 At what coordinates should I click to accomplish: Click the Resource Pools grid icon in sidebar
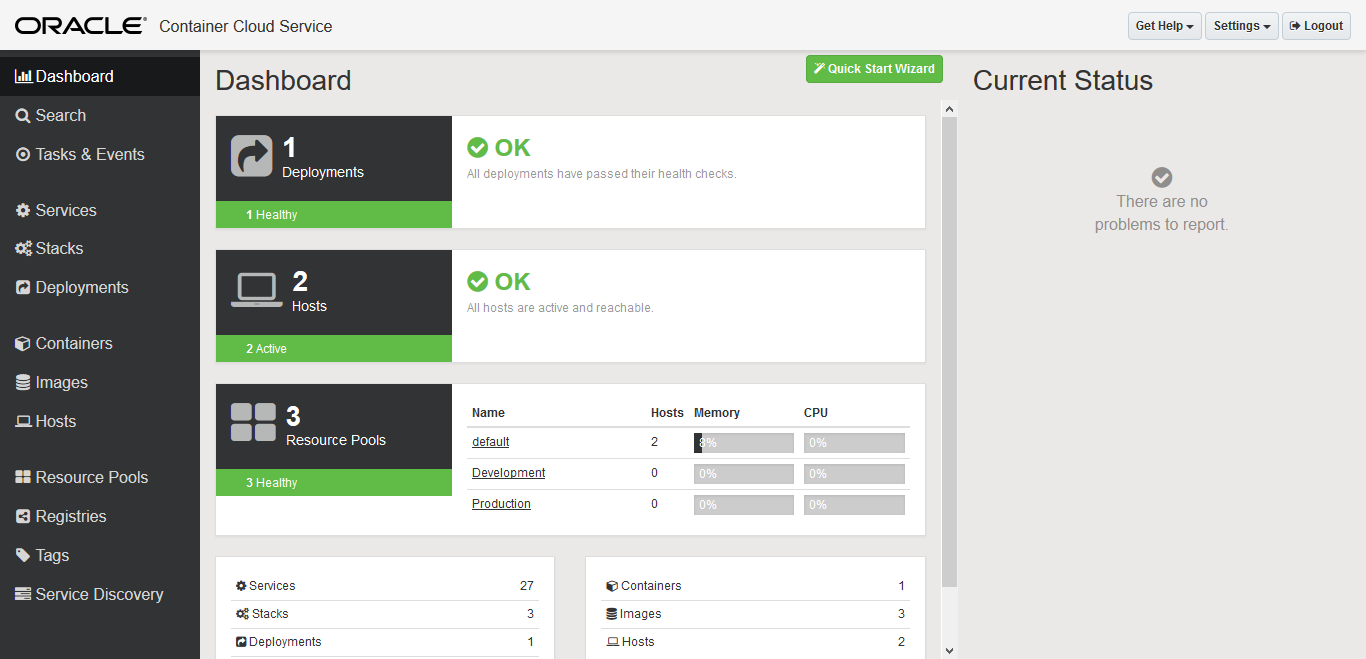point(23,478)
